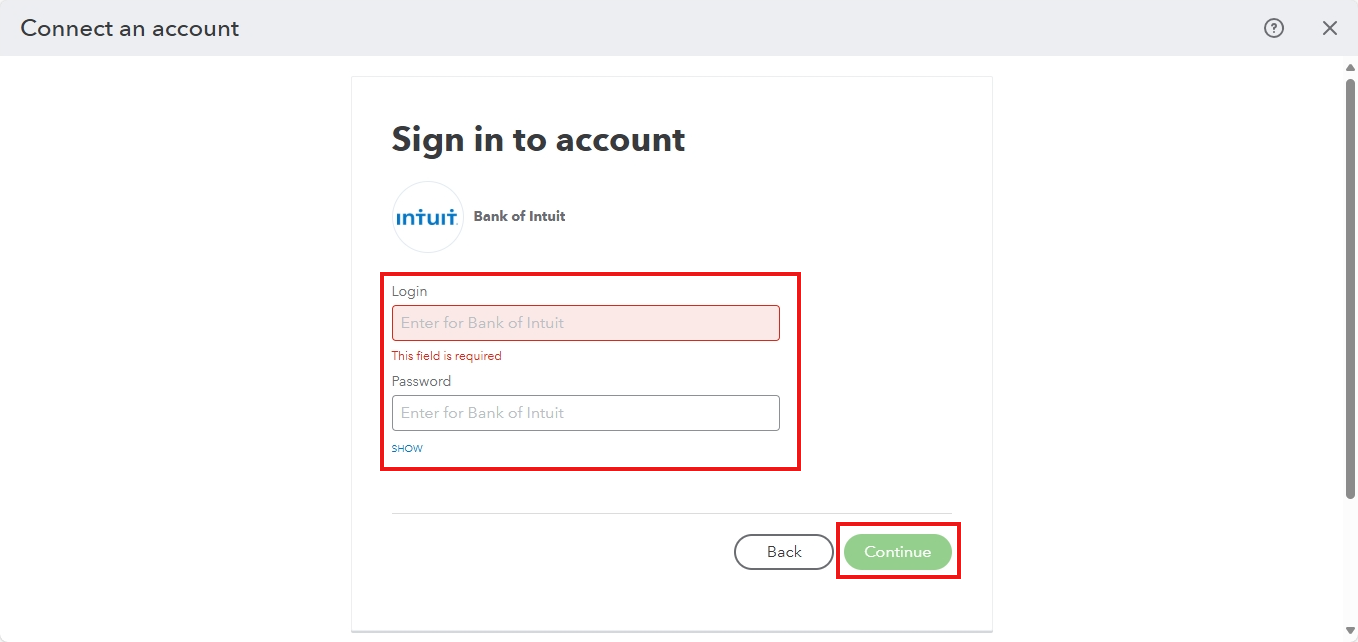Click the Intuit bank logo
Image resolution: width=1358 pixels, height=642 pixels.
click(x=428, y=217)
